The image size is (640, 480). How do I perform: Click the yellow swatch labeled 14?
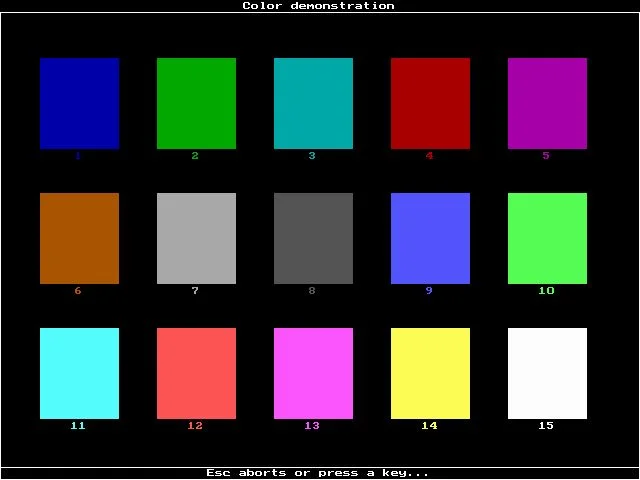click(x=430, y=373)
